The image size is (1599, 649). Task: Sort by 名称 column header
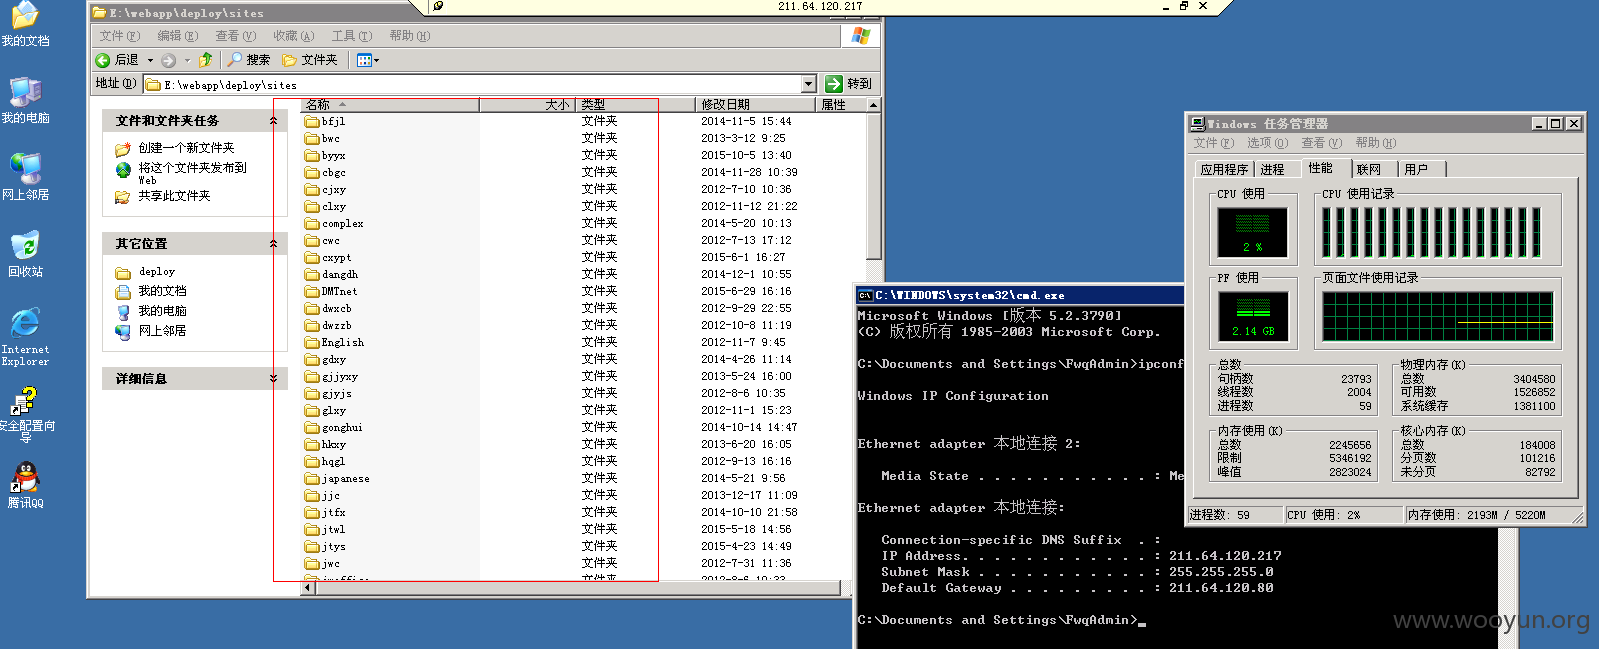point(390,104)
